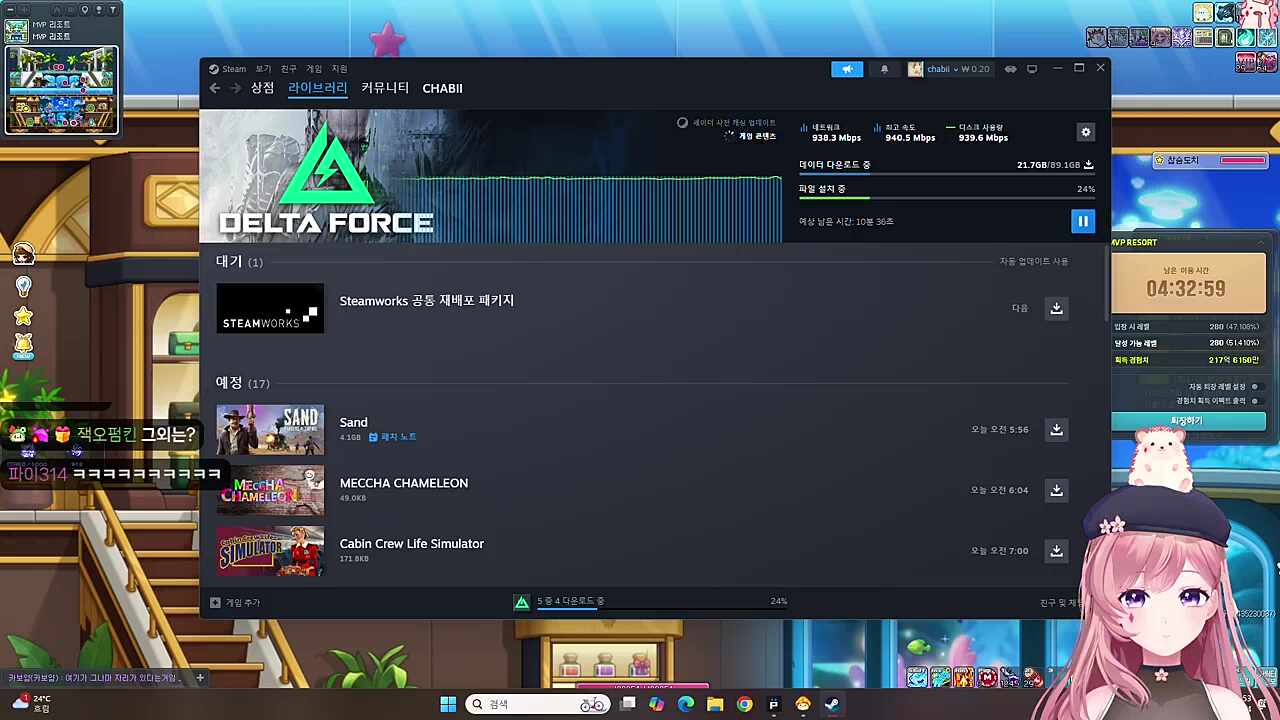Viewport: 1280px width, 720px height.
Task: Open Steam download settings gear
Action: (x=1086, y=132)
